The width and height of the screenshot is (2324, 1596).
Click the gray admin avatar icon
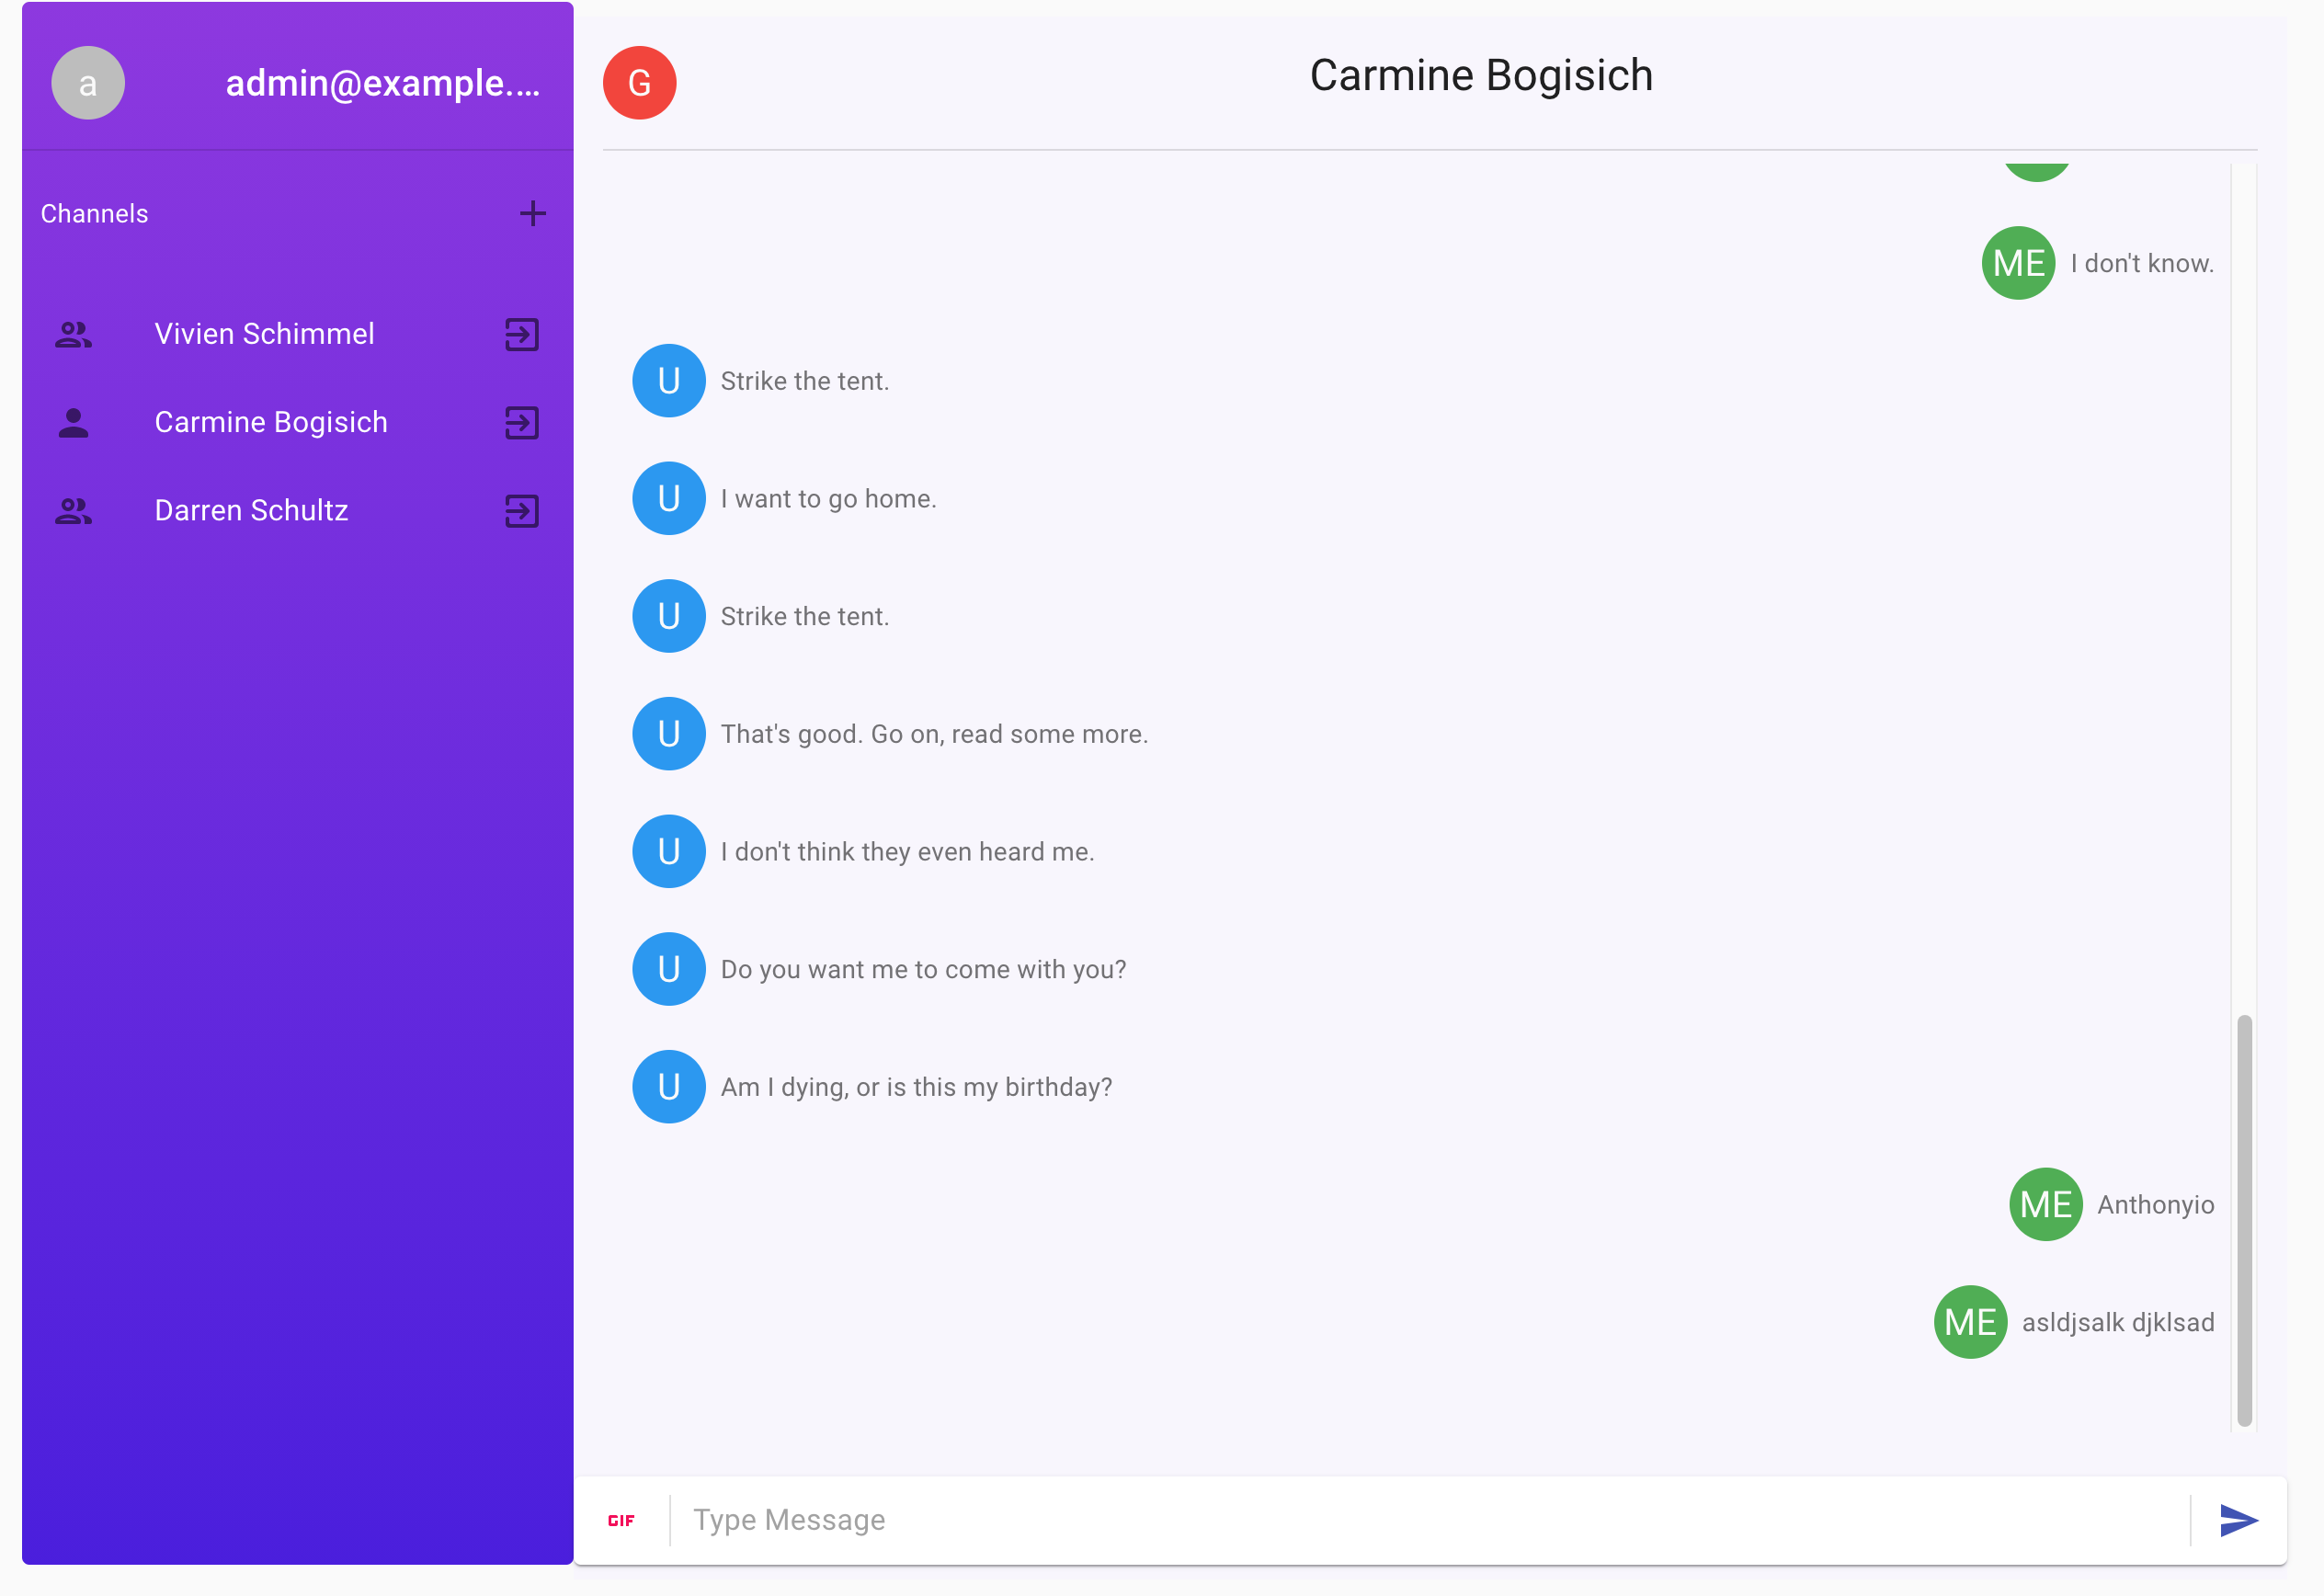(x=88, y=83)
